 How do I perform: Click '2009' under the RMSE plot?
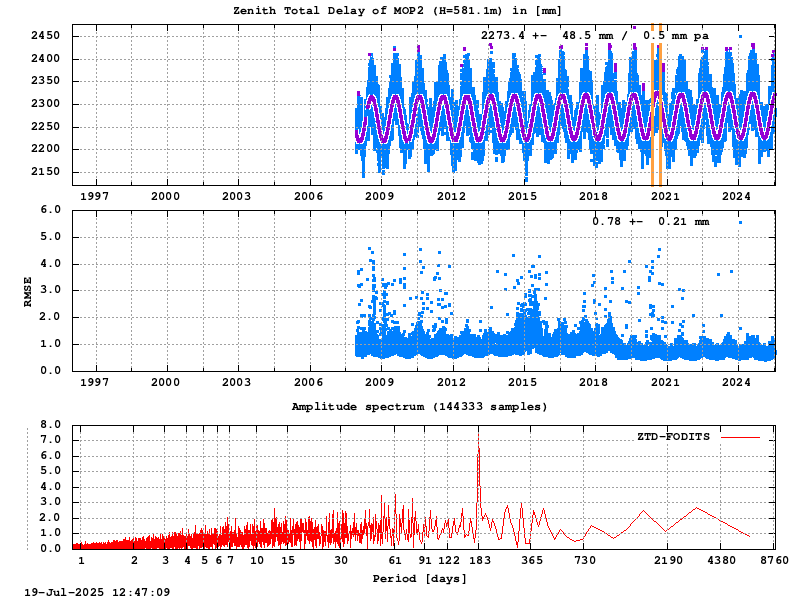(x=380, y=382)
